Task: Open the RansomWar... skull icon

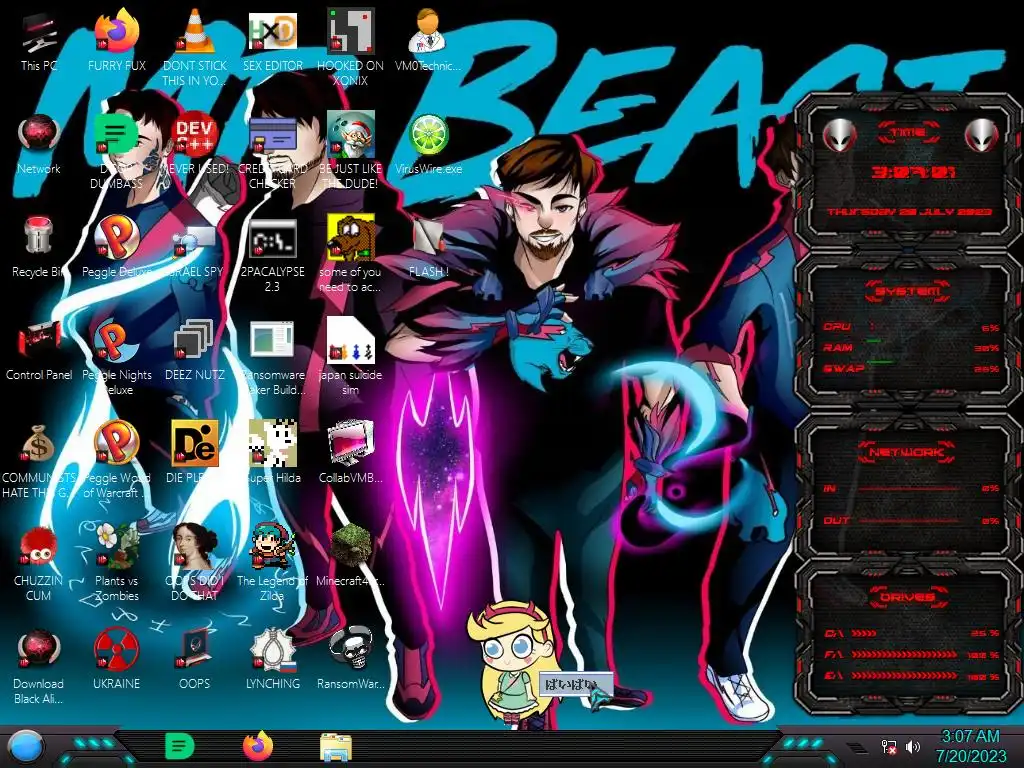Action: pyautogui.click(x=350, y=649)
